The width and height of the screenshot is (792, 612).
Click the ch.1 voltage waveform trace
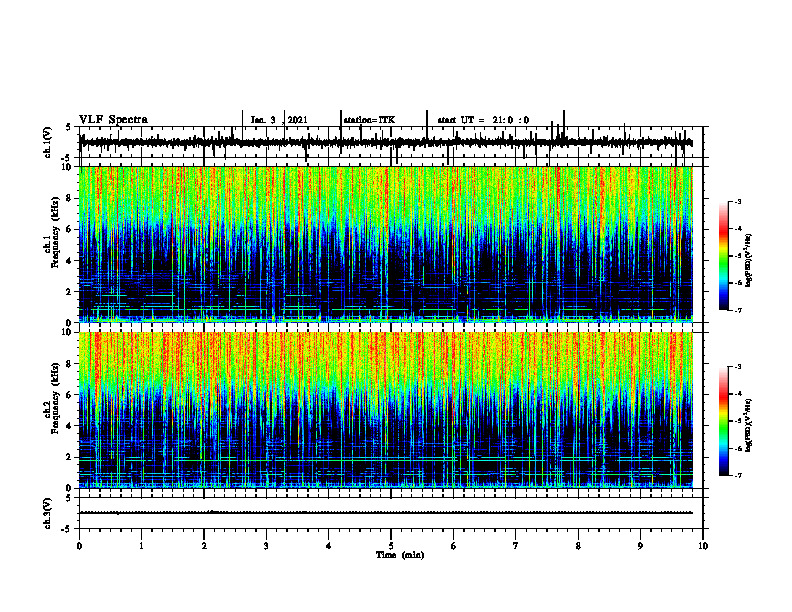point(386,142)
